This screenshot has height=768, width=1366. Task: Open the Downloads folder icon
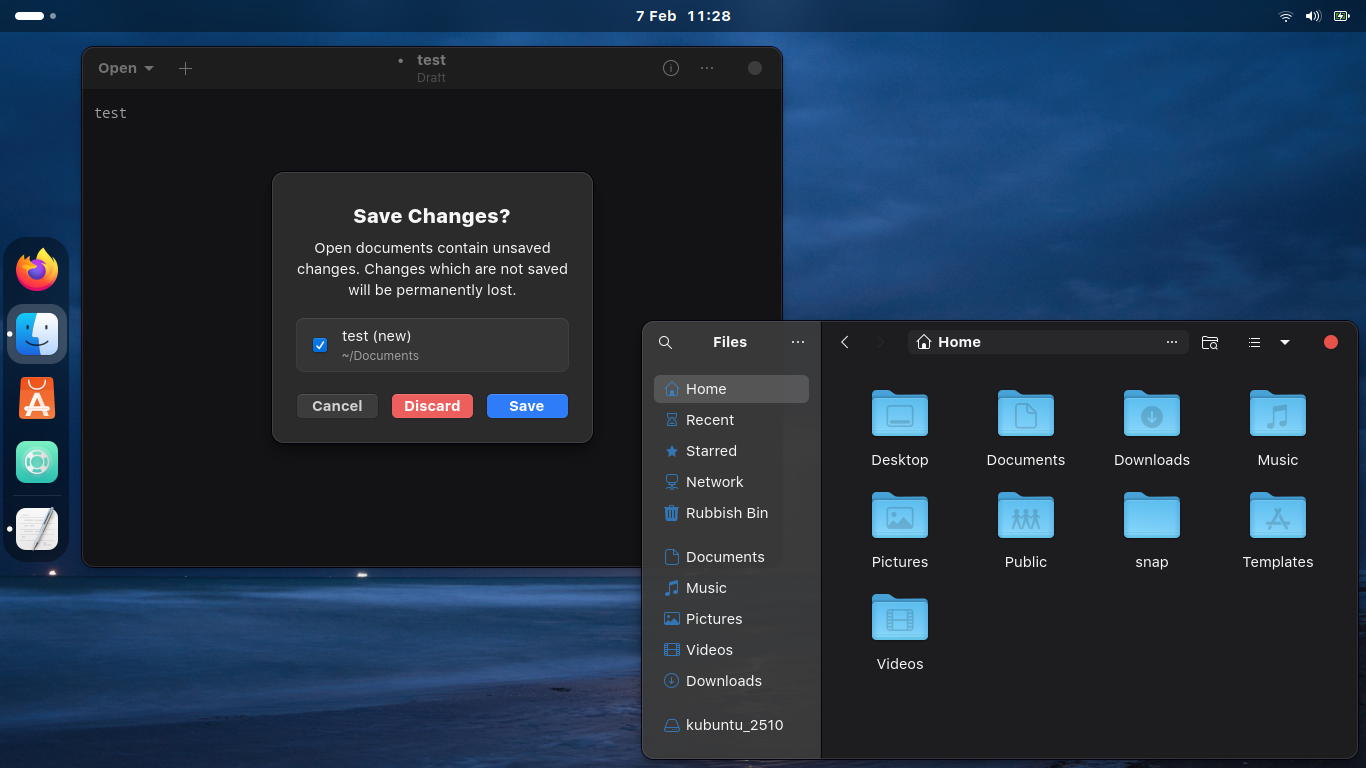coord(1151,414)
